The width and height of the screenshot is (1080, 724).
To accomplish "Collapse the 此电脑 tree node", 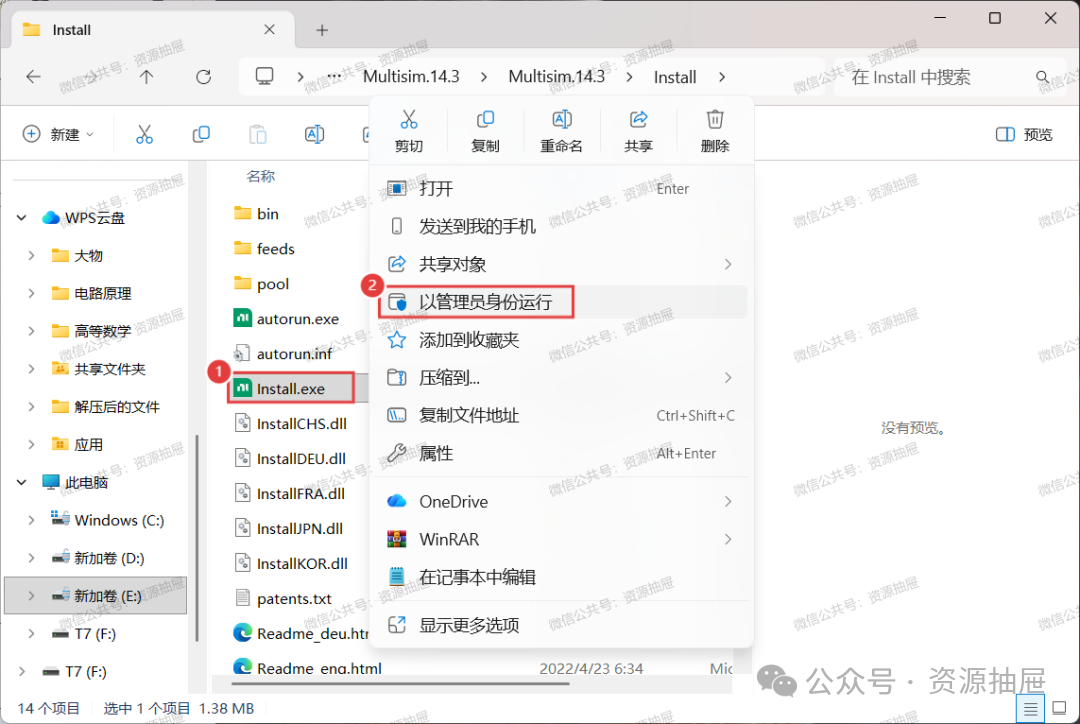I will pyautogui.click(x=21, y=482).
